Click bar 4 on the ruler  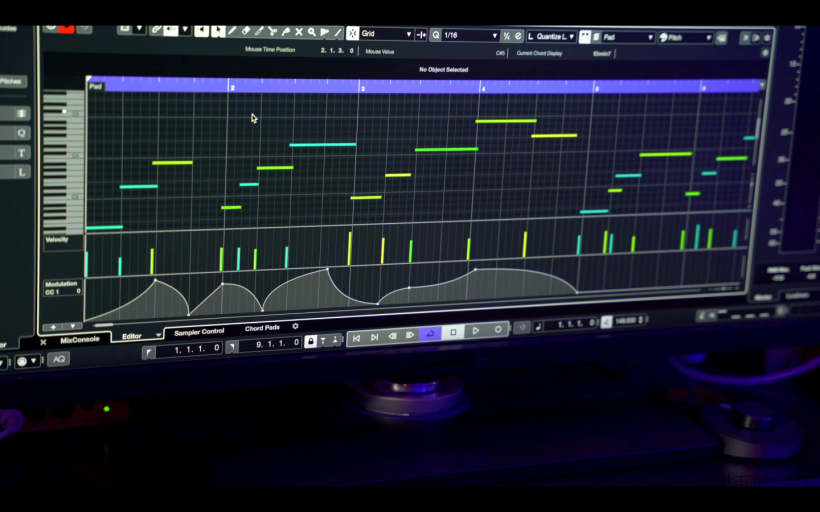[x=483, y=89]
